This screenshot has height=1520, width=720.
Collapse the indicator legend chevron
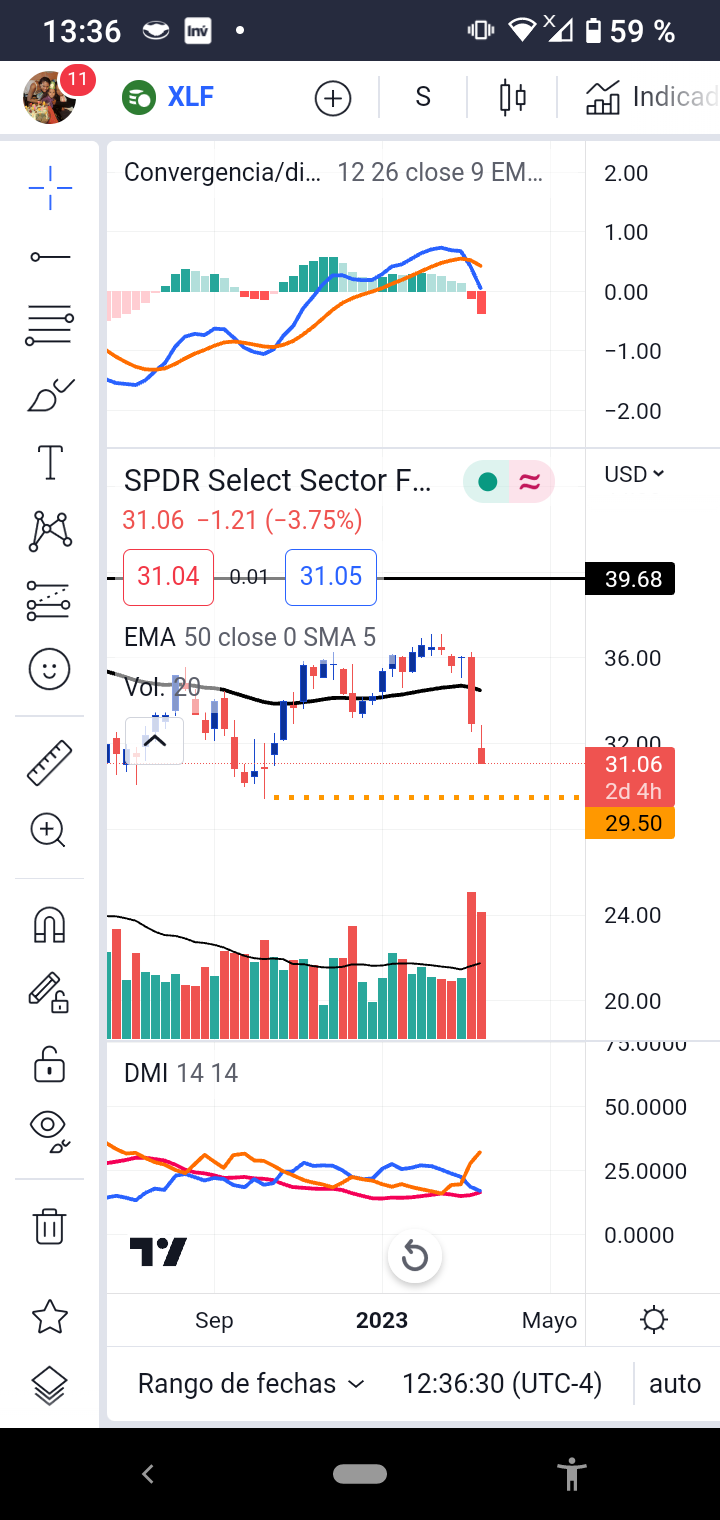[155, 741]
